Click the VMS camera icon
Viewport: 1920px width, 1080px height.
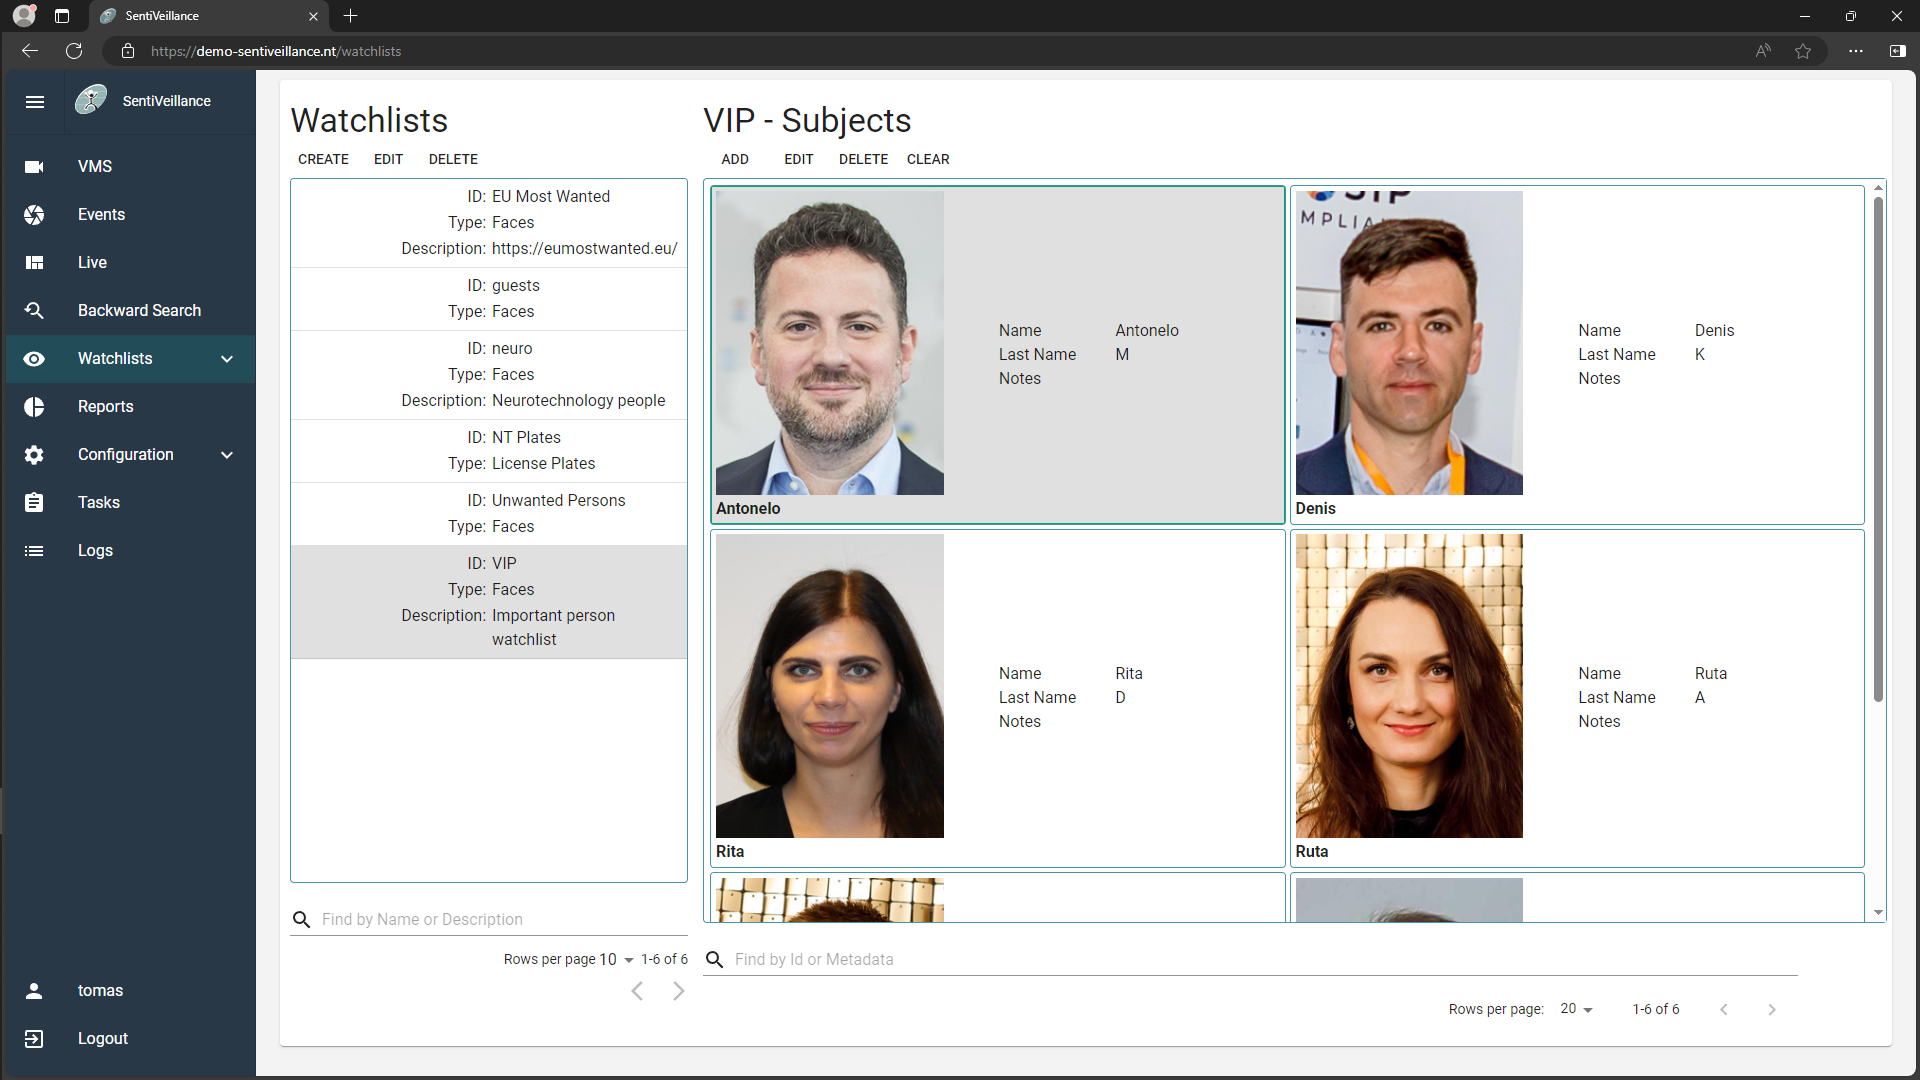click(x=34, y=166)
